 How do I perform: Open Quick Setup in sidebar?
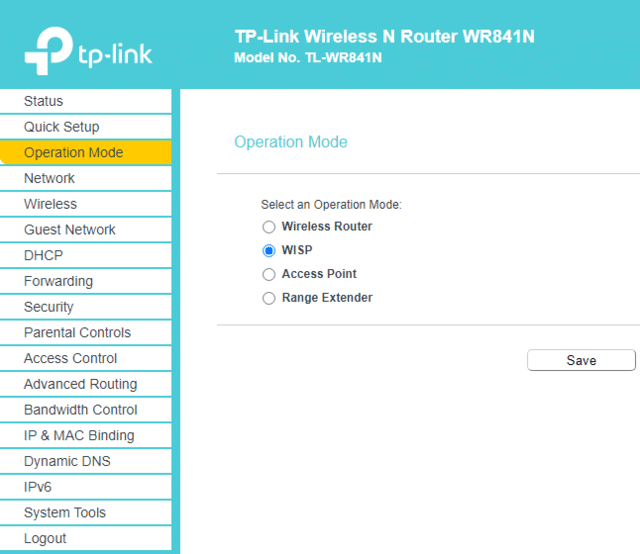tap(85, 127)
